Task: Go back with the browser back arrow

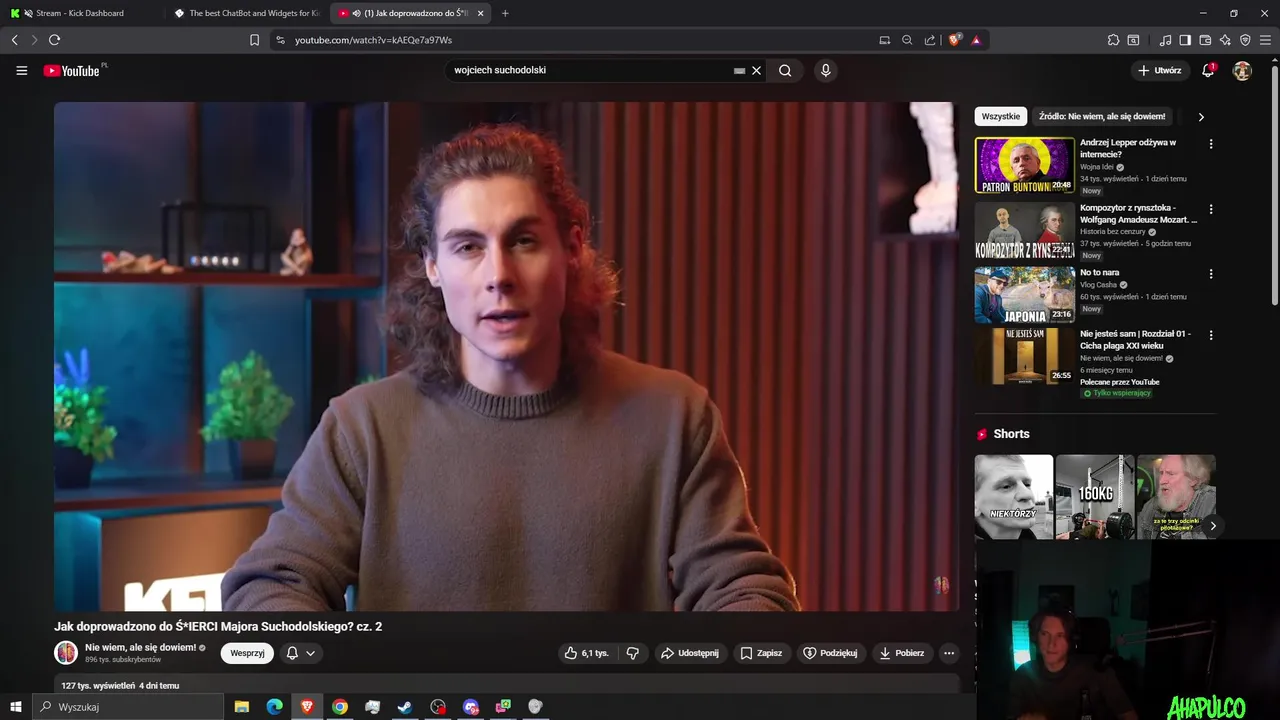Action: click(x=14, y=40)
